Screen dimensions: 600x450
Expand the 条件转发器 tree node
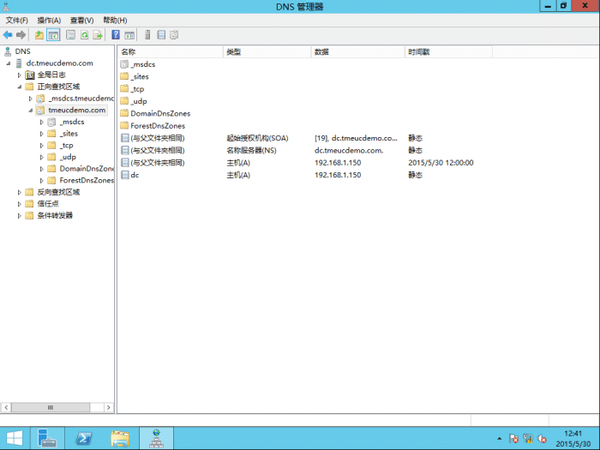click(x=20, y=215)
